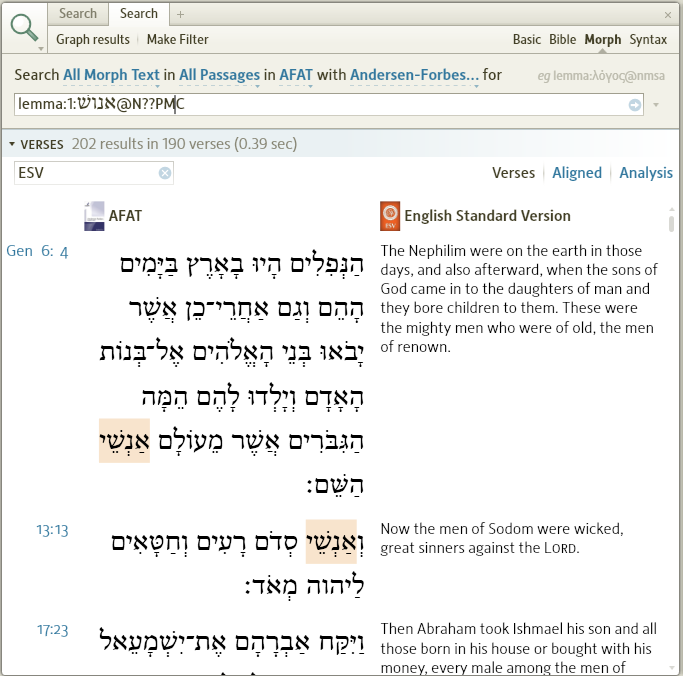Open the Gen 6:4 reference link
The height and width of the screenshot is (676, 683).
point(37,251)
